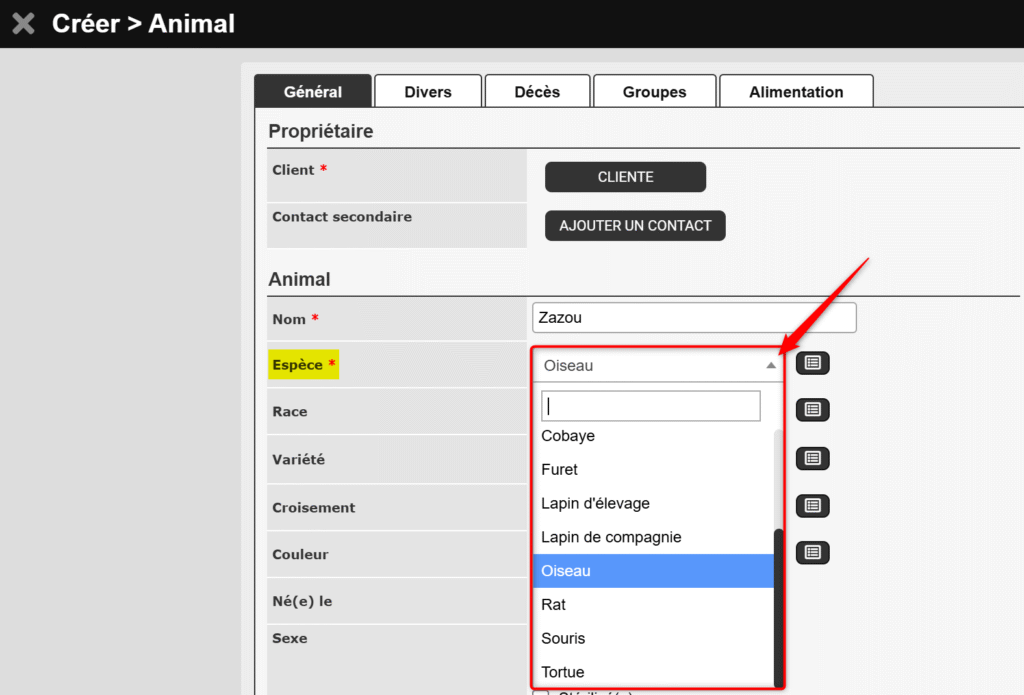Screen dimensions: 1024x695
Task: Pick Lapin d'élevage from species list
Action: [x=595, y=503]
